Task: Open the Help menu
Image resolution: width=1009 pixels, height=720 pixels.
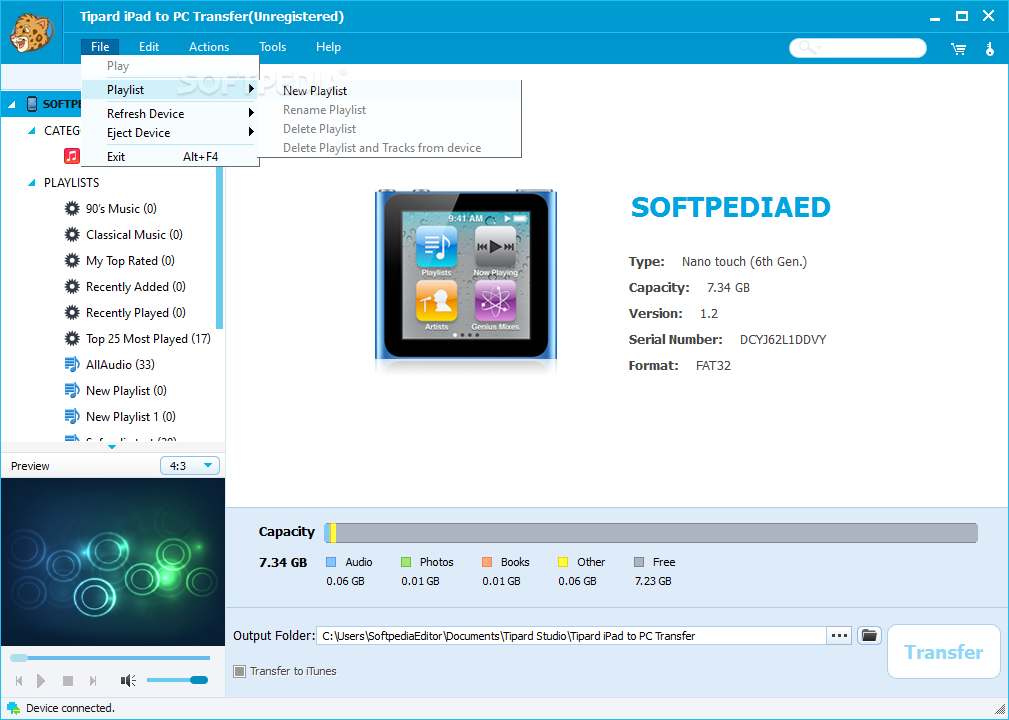Action: (x=328, y=46)
